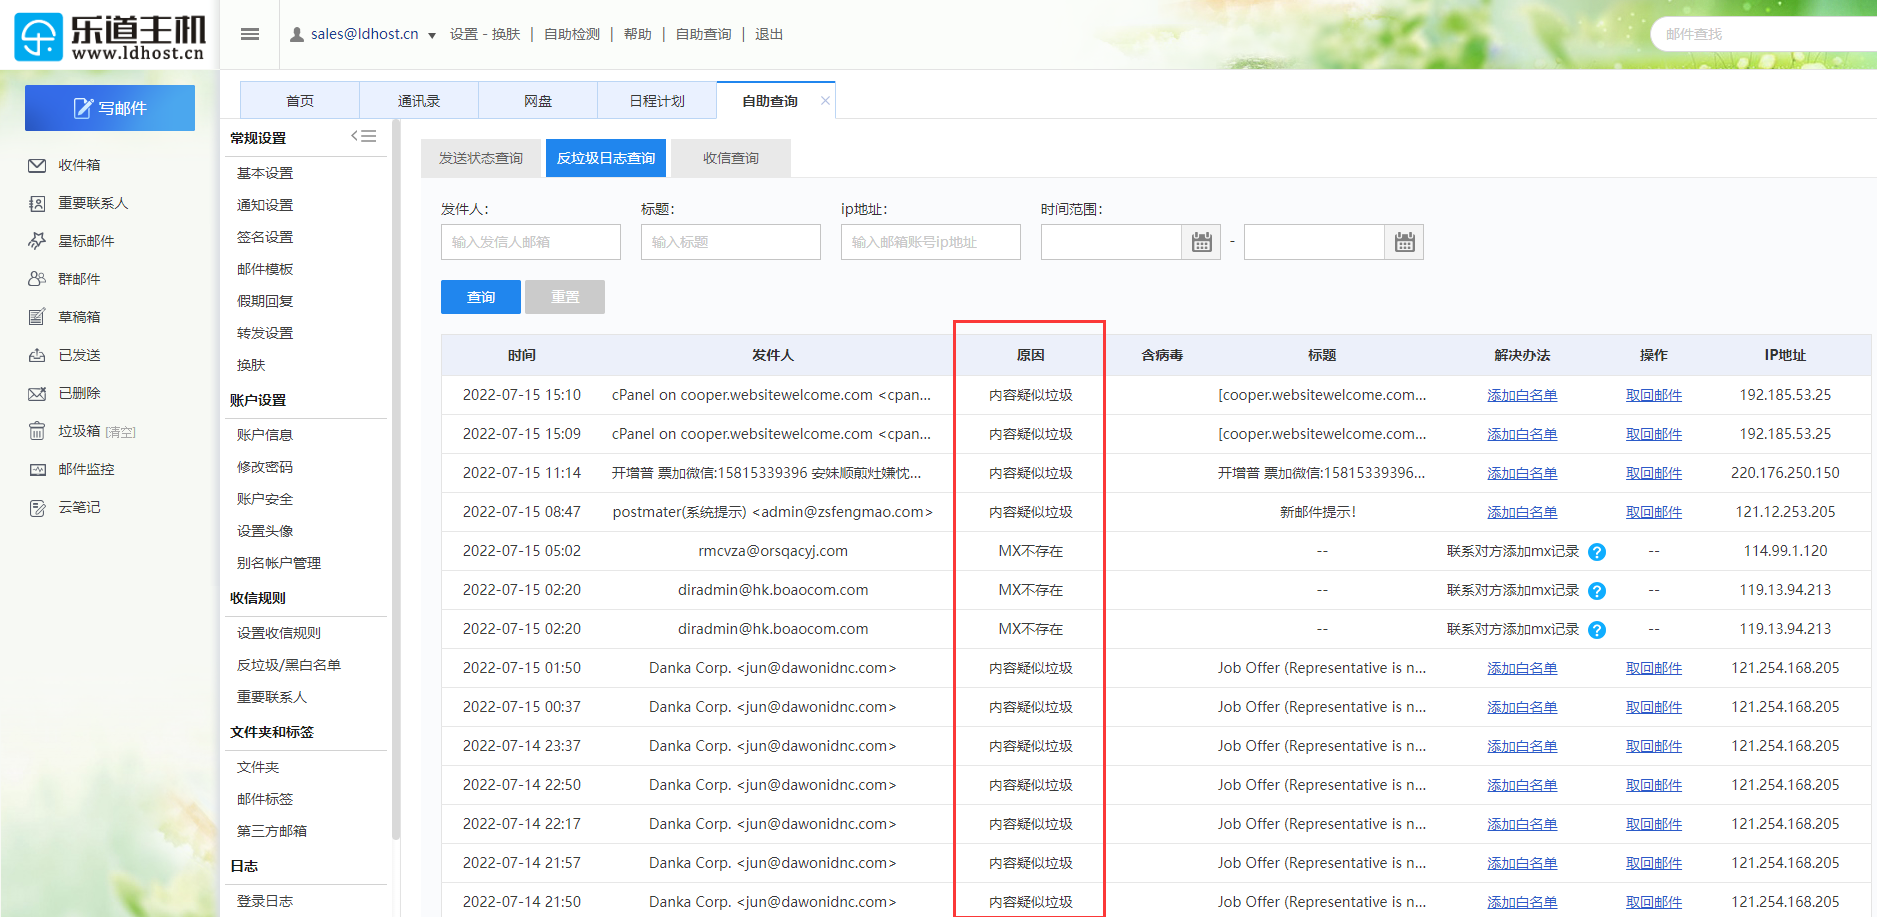Open 重要联系人 in sidebar
Screen dimensions: 1877x917
tap(93, 203)
